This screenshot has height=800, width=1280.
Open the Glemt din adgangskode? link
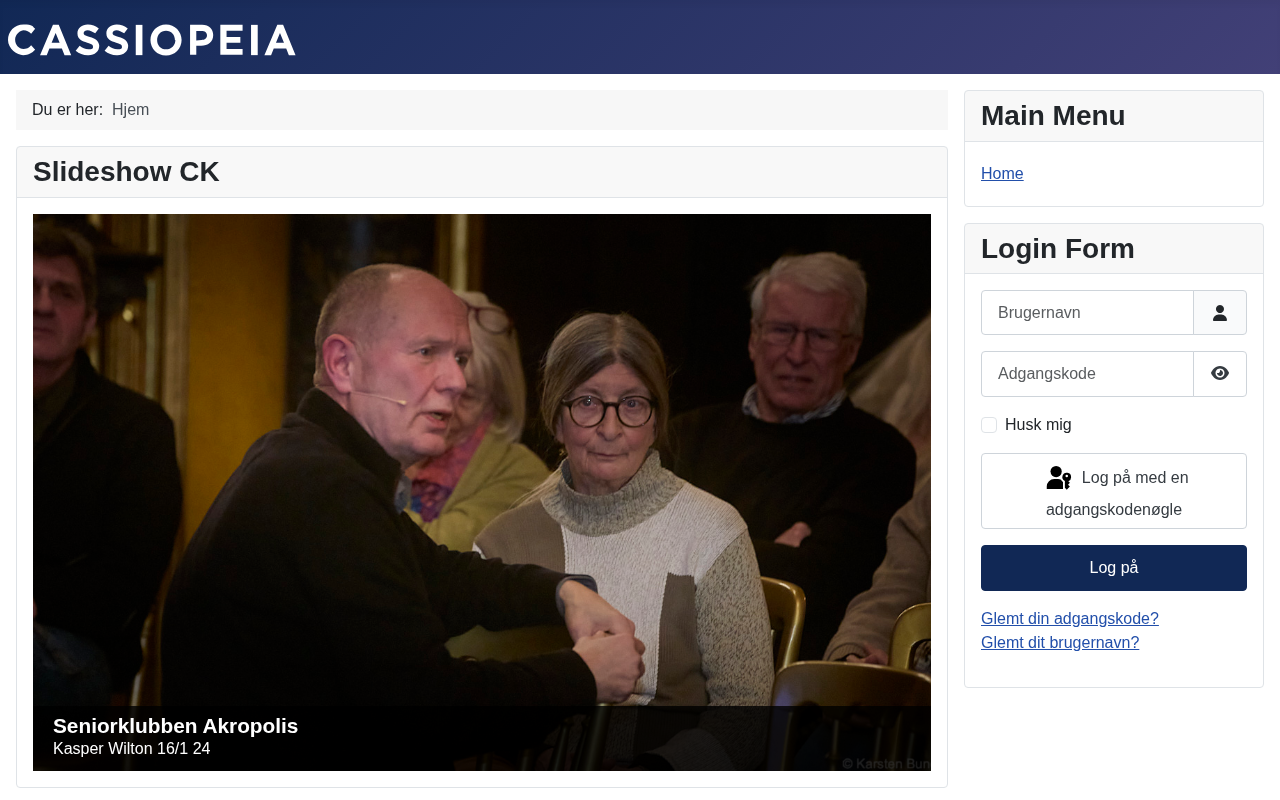click(x=1070, y=619)
